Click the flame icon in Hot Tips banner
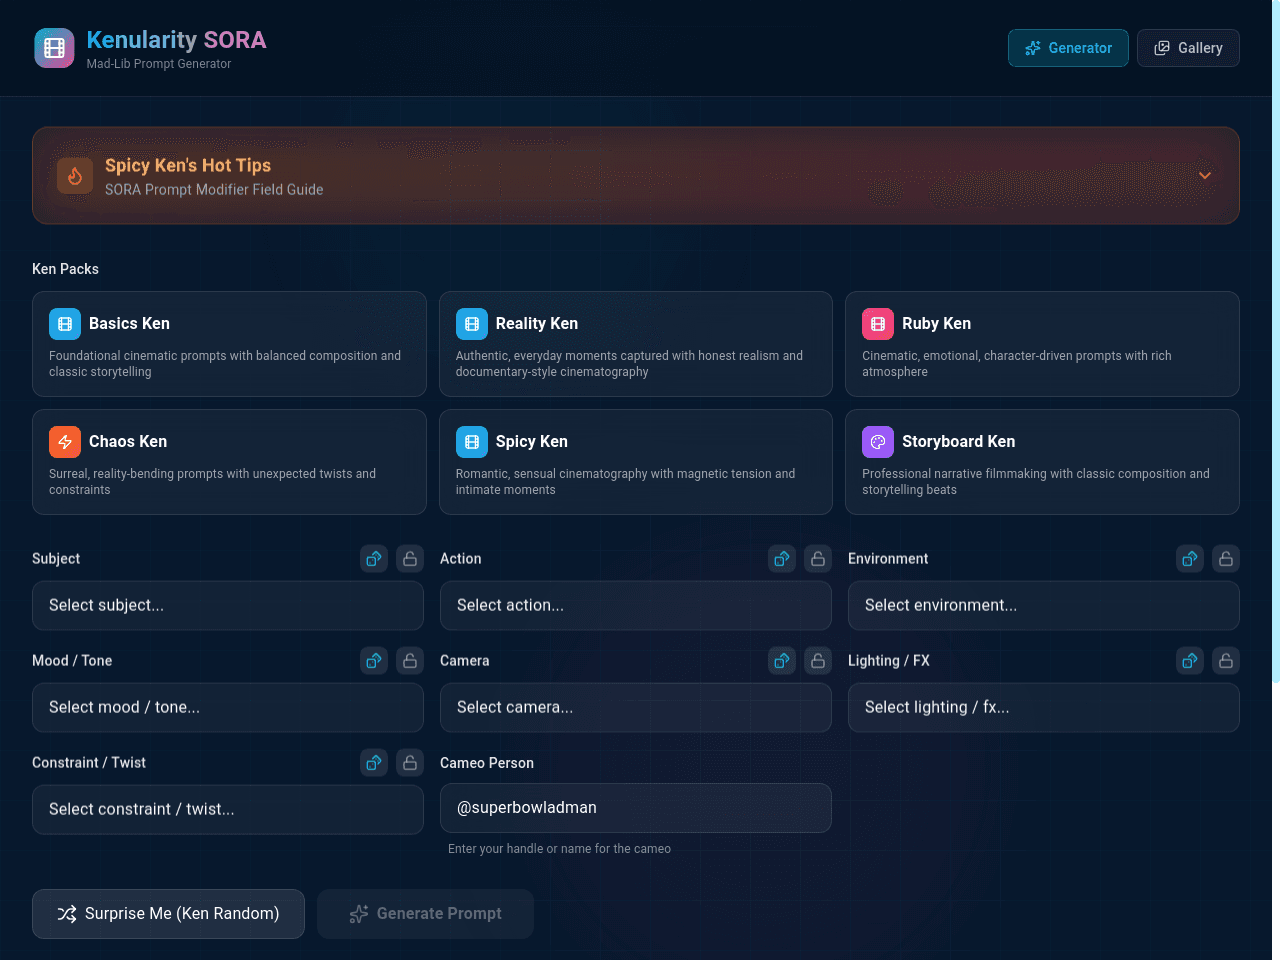This screenshot has height=960, width=1280. (x=75, y=176)
